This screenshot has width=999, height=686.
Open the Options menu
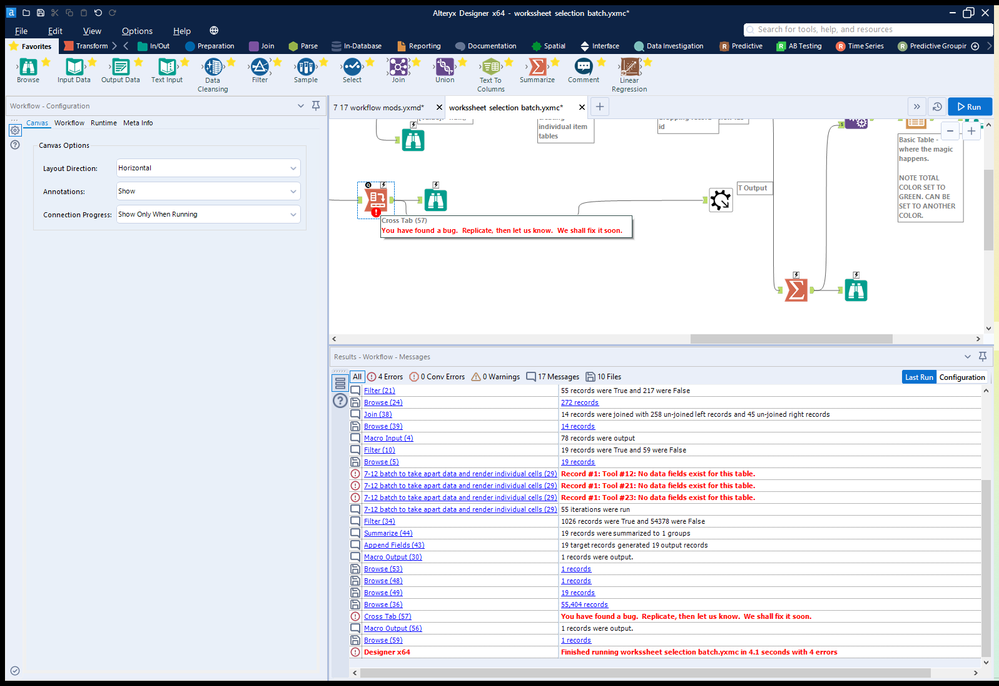(137, 31)
